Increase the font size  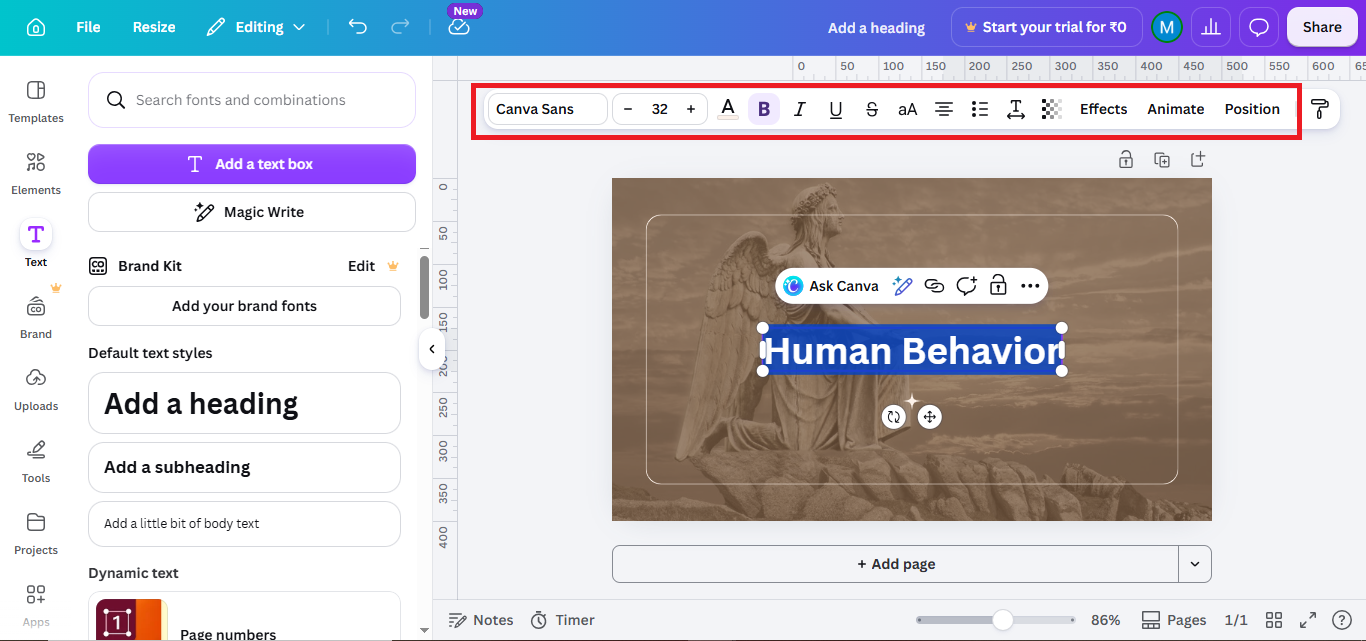point(691,109)
